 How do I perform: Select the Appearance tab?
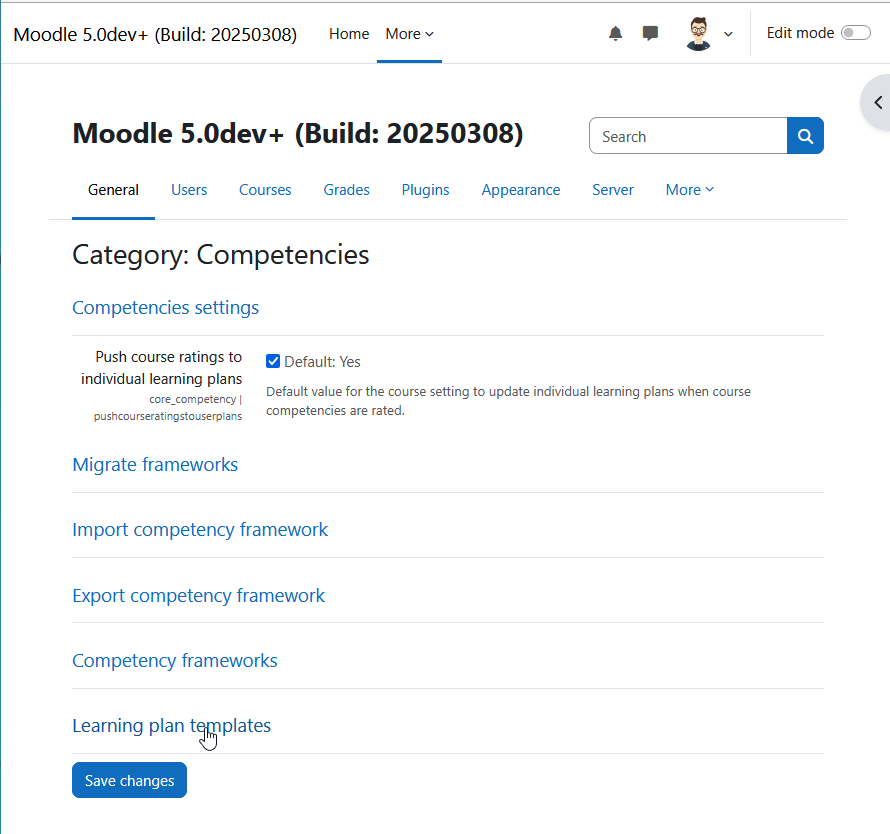pyautogui.click(x=520, y=190)
